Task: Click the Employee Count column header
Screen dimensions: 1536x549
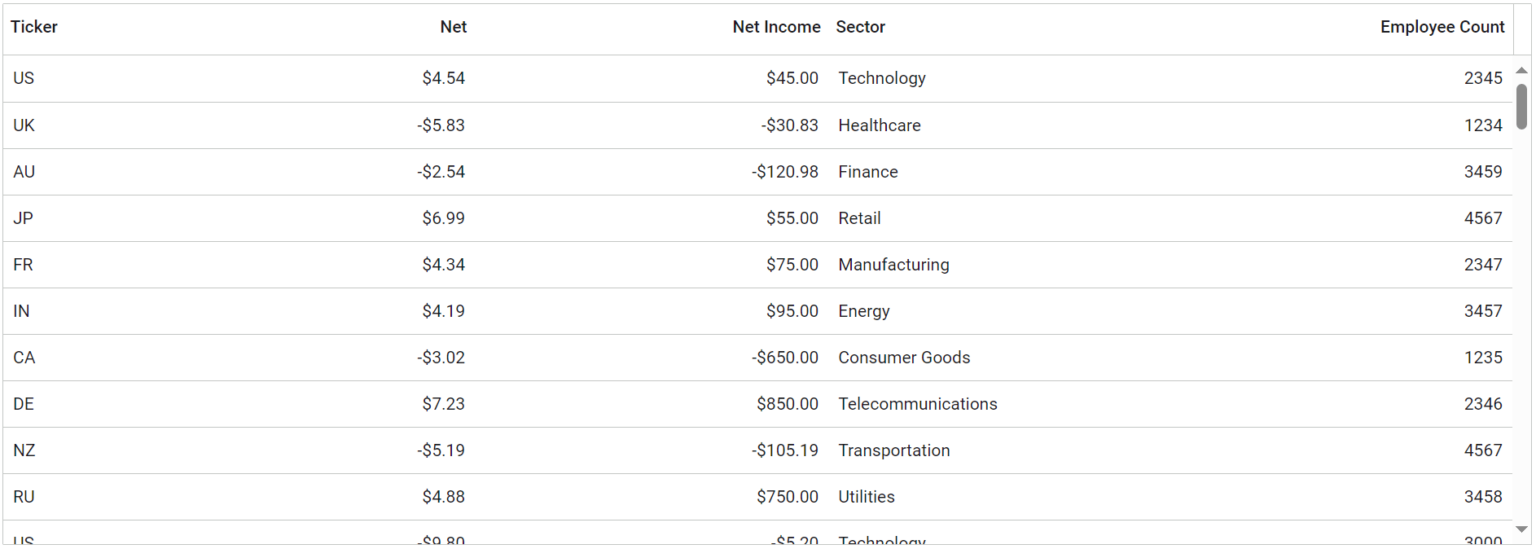Action: click(x=1442, y=27)
